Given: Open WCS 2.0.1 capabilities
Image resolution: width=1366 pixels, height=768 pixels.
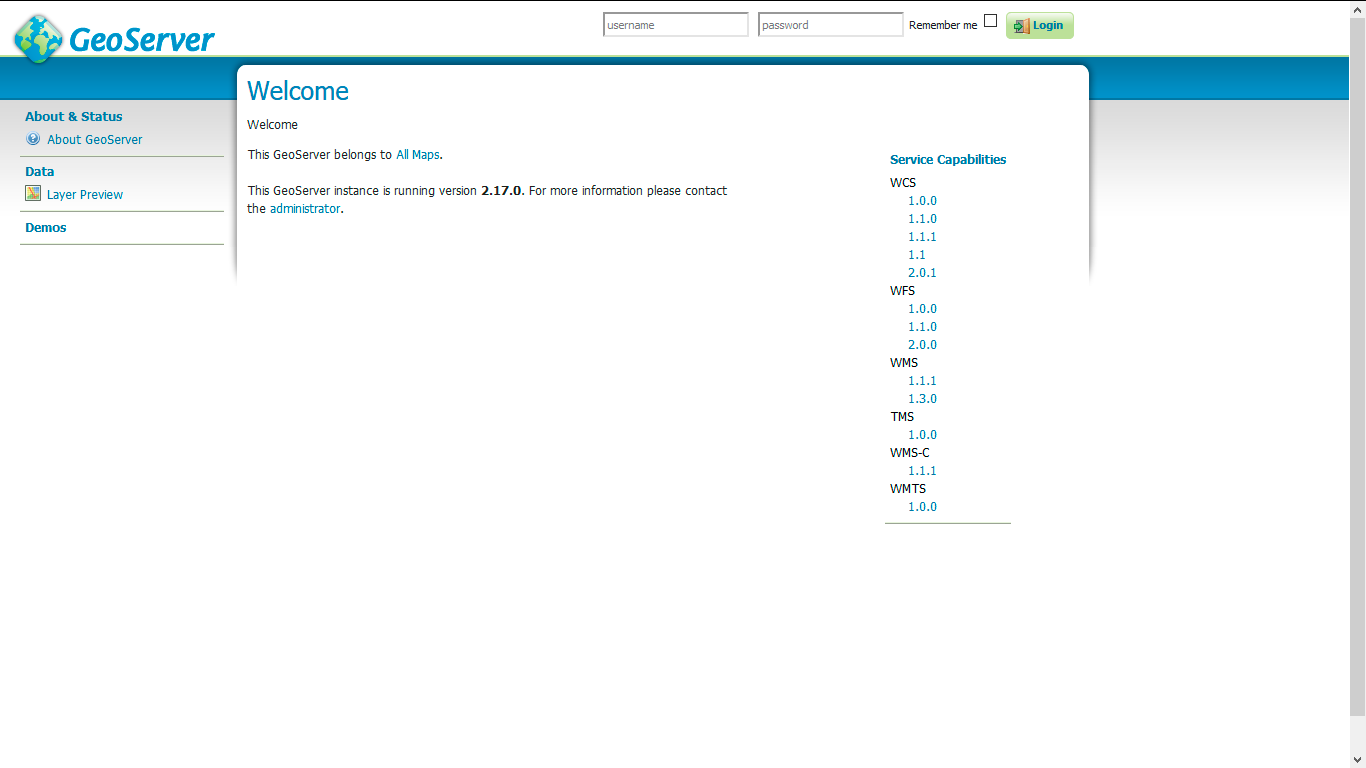Looking at the screenshot, I should 922,273.
